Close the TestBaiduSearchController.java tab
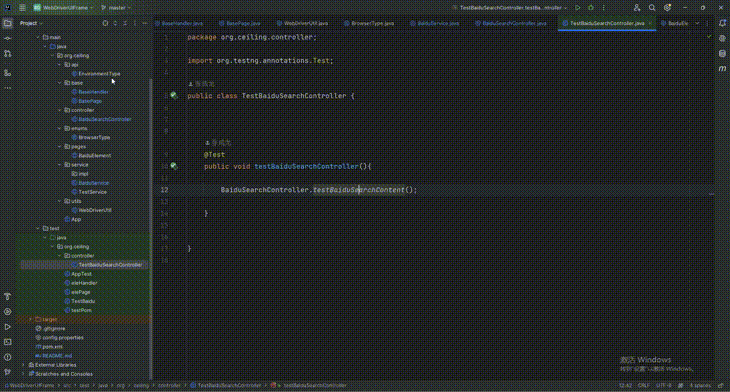730x392 pixels. 650,23
